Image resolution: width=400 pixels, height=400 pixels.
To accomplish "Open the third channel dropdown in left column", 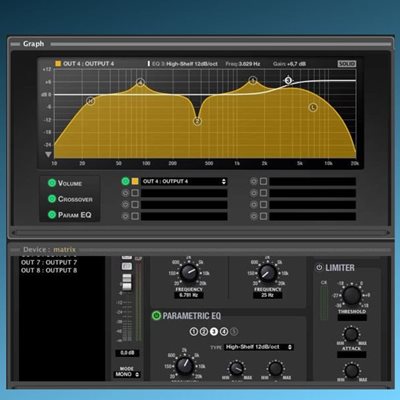I will coord(184,205).
